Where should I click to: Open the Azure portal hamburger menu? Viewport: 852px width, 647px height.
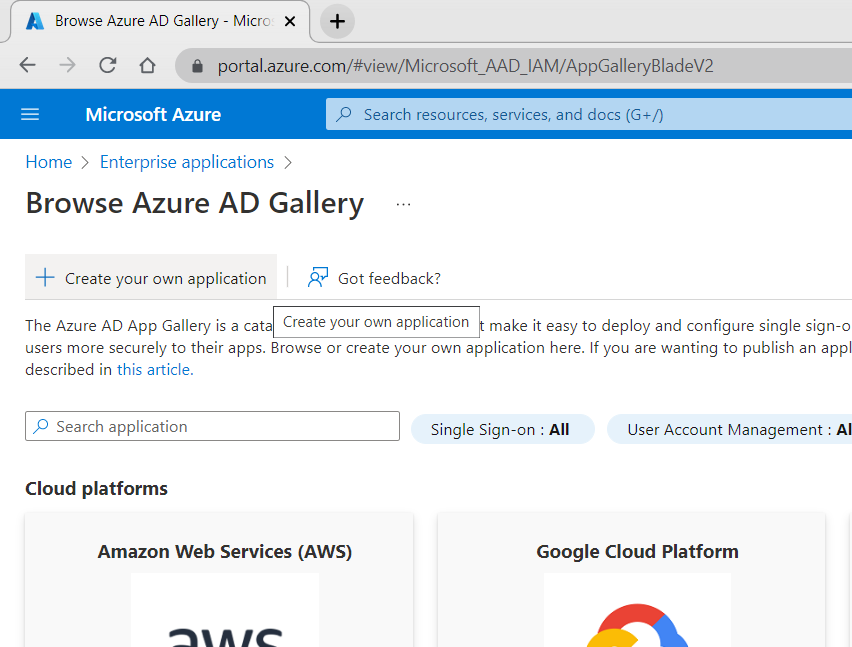[30, 114]
